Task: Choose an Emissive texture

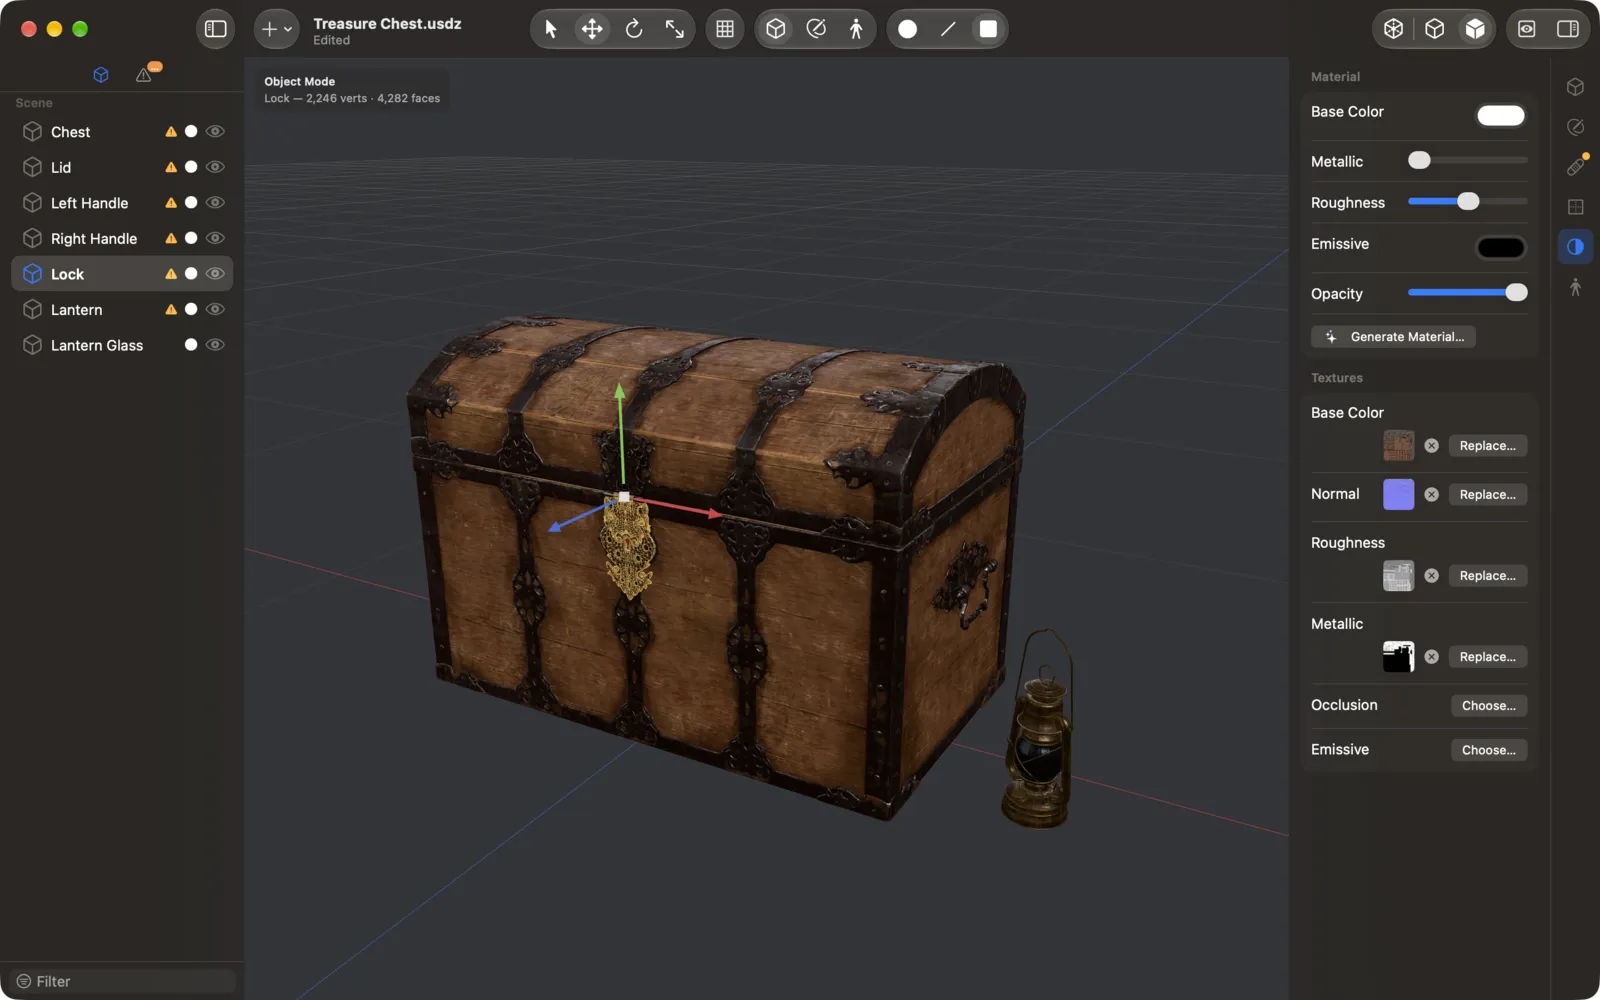Action: [x=1489, y=750]
